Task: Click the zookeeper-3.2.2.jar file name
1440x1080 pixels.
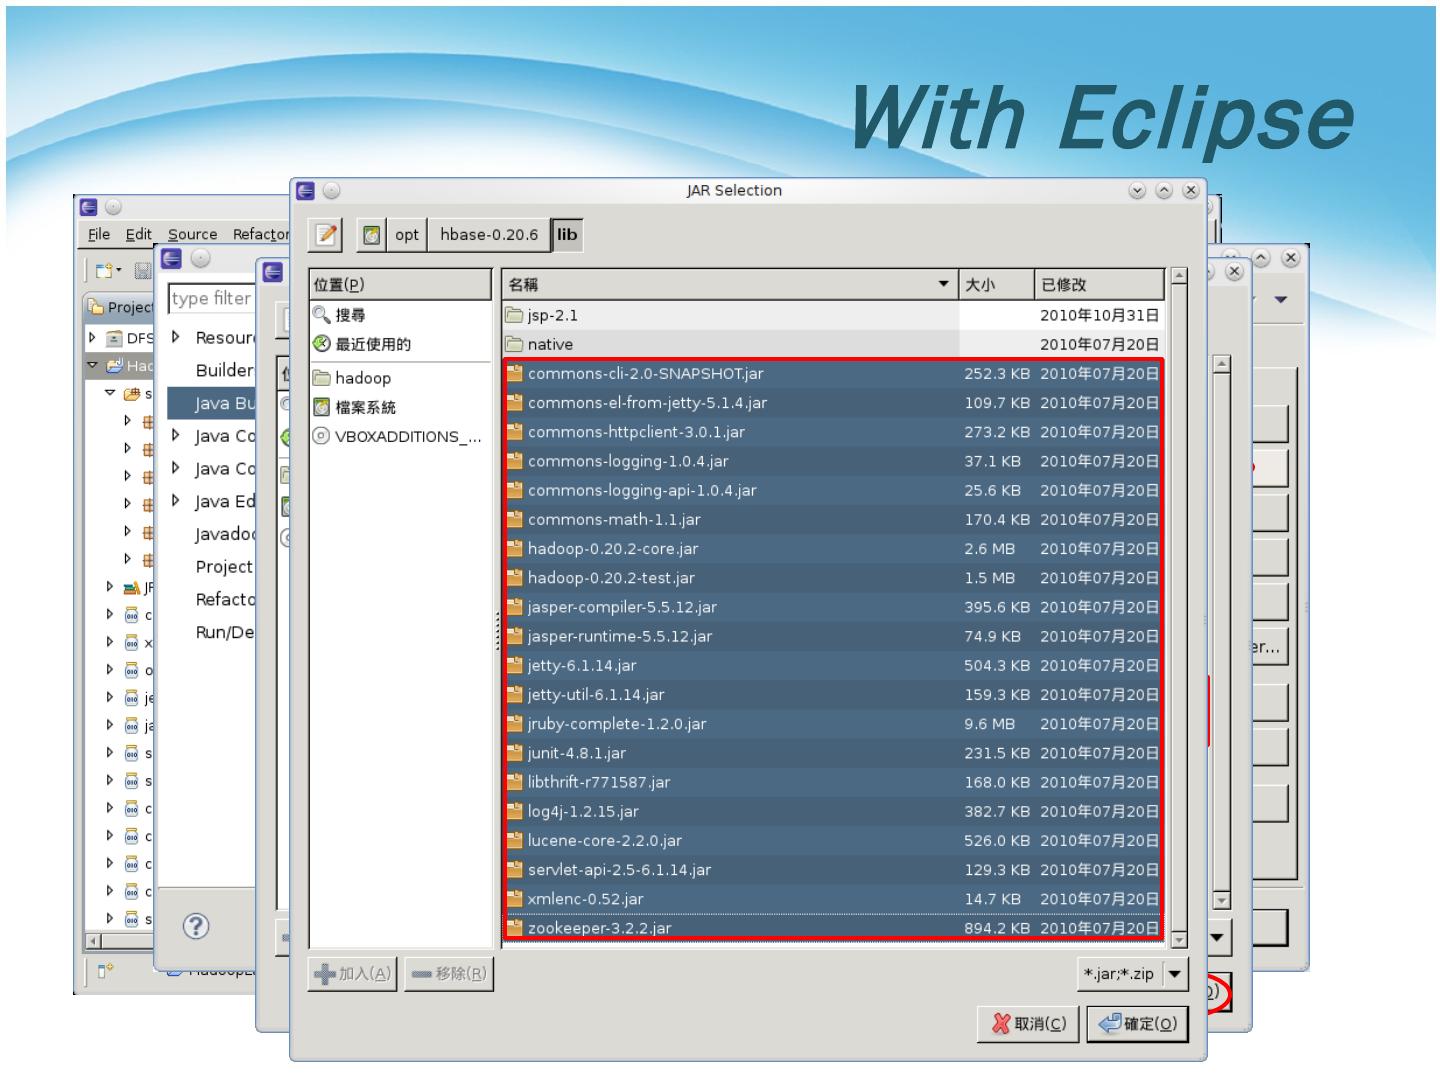Action: coord(600,928)
